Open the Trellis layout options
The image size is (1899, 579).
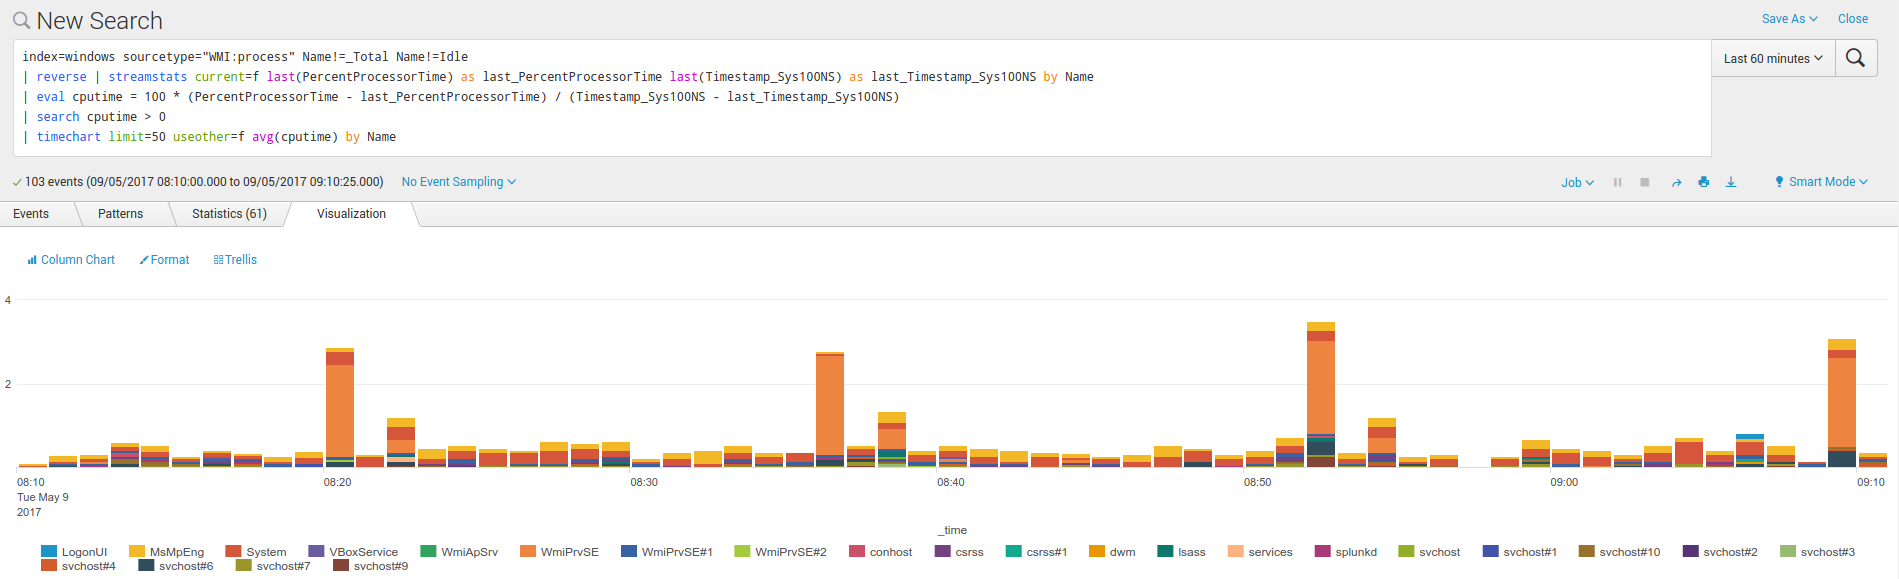click(235, 260)
